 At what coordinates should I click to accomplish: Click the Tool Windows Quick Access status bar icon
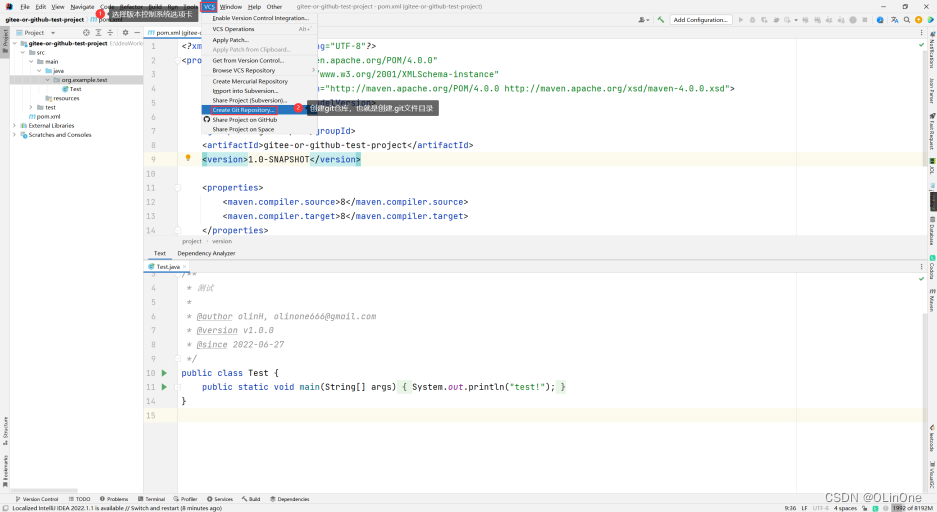coord(5,508)
